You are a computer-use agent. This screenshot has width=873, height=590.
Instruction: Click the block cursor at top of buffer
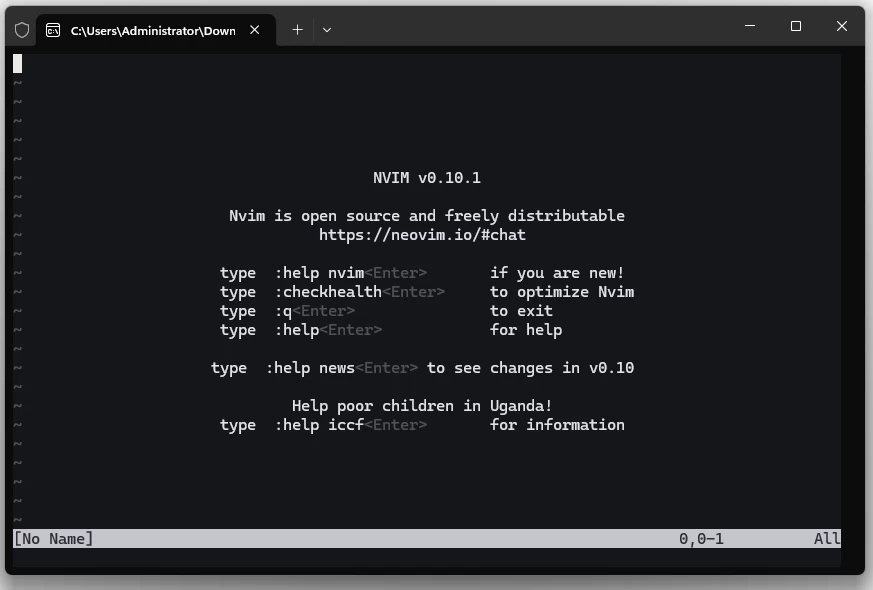18,62
